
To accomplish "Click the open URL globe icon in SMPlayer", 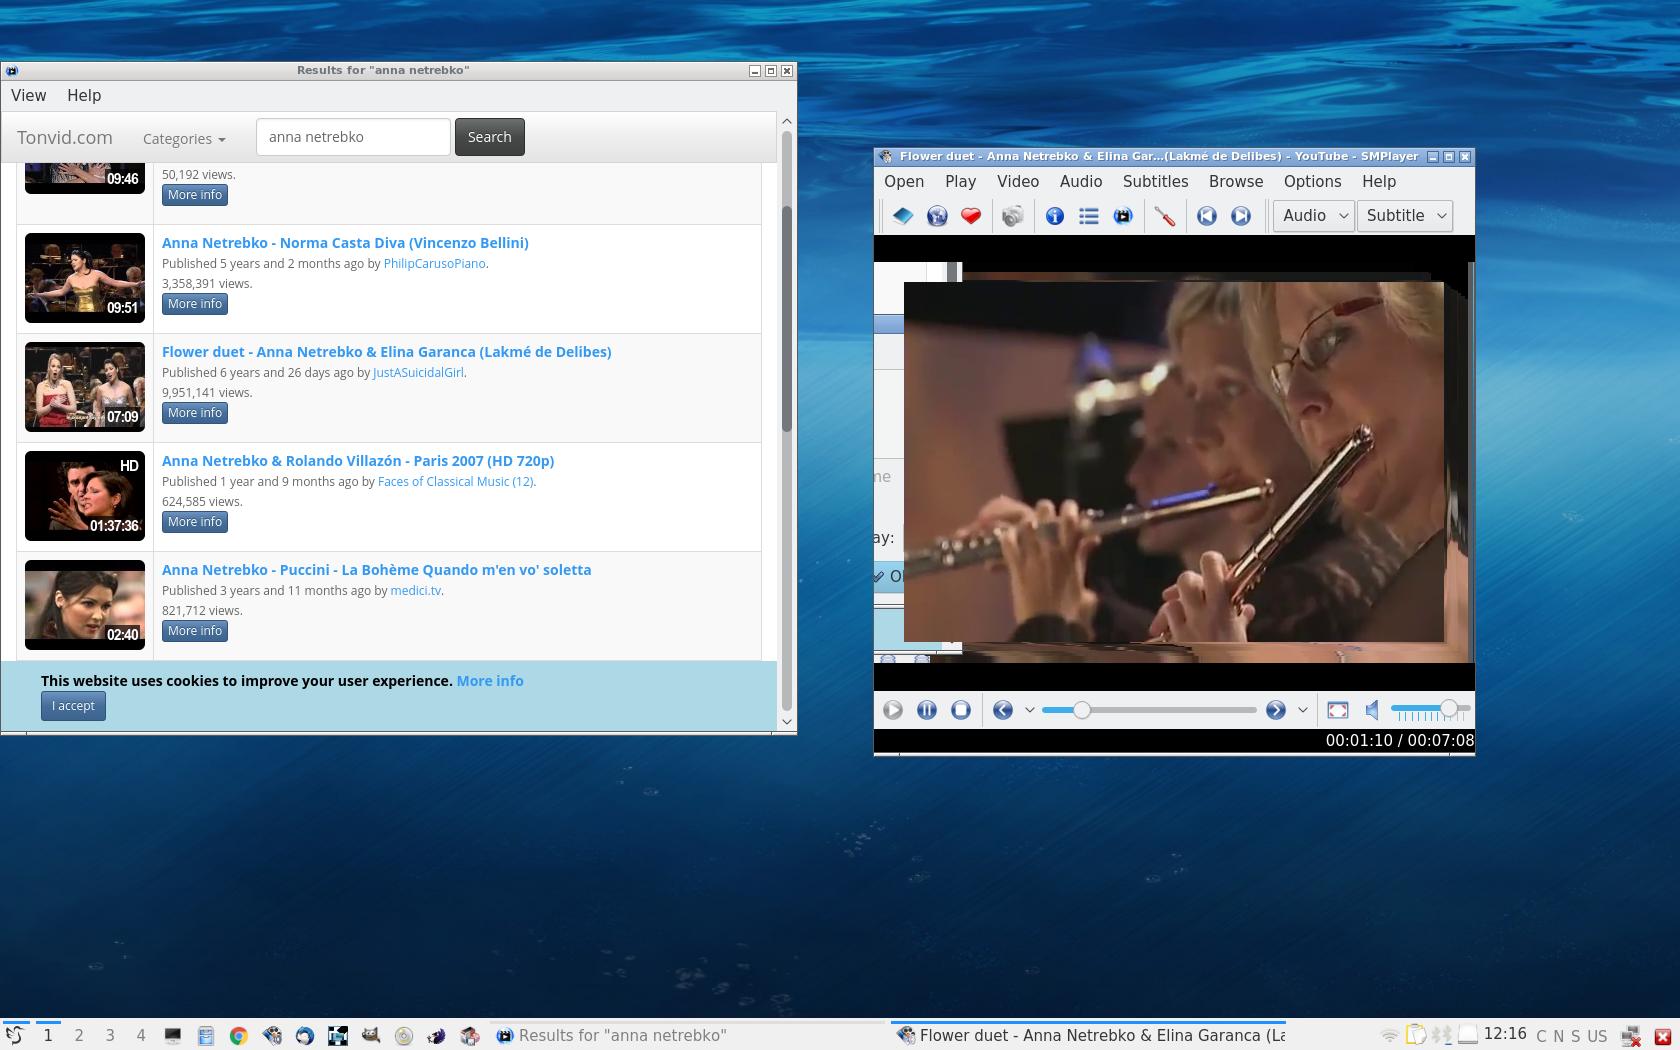I will (937, 216).
